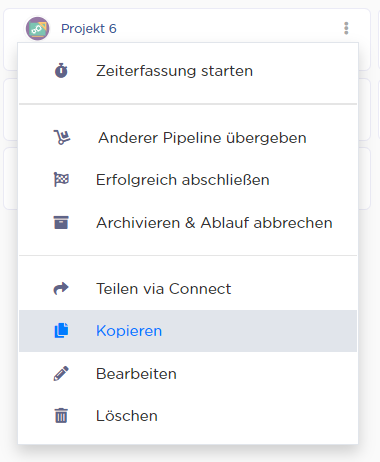Click the stopwatch icon for Zeiterfassung
380x462 pixels.
pyautogui.click(x=61, y=71)
